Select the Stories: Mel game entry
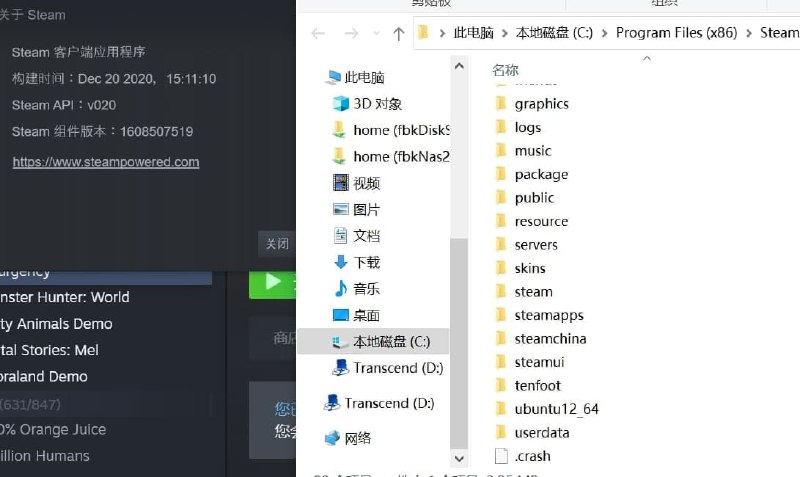Image resolution: width=800 pixels, height=477 pixels. point(49,350)
